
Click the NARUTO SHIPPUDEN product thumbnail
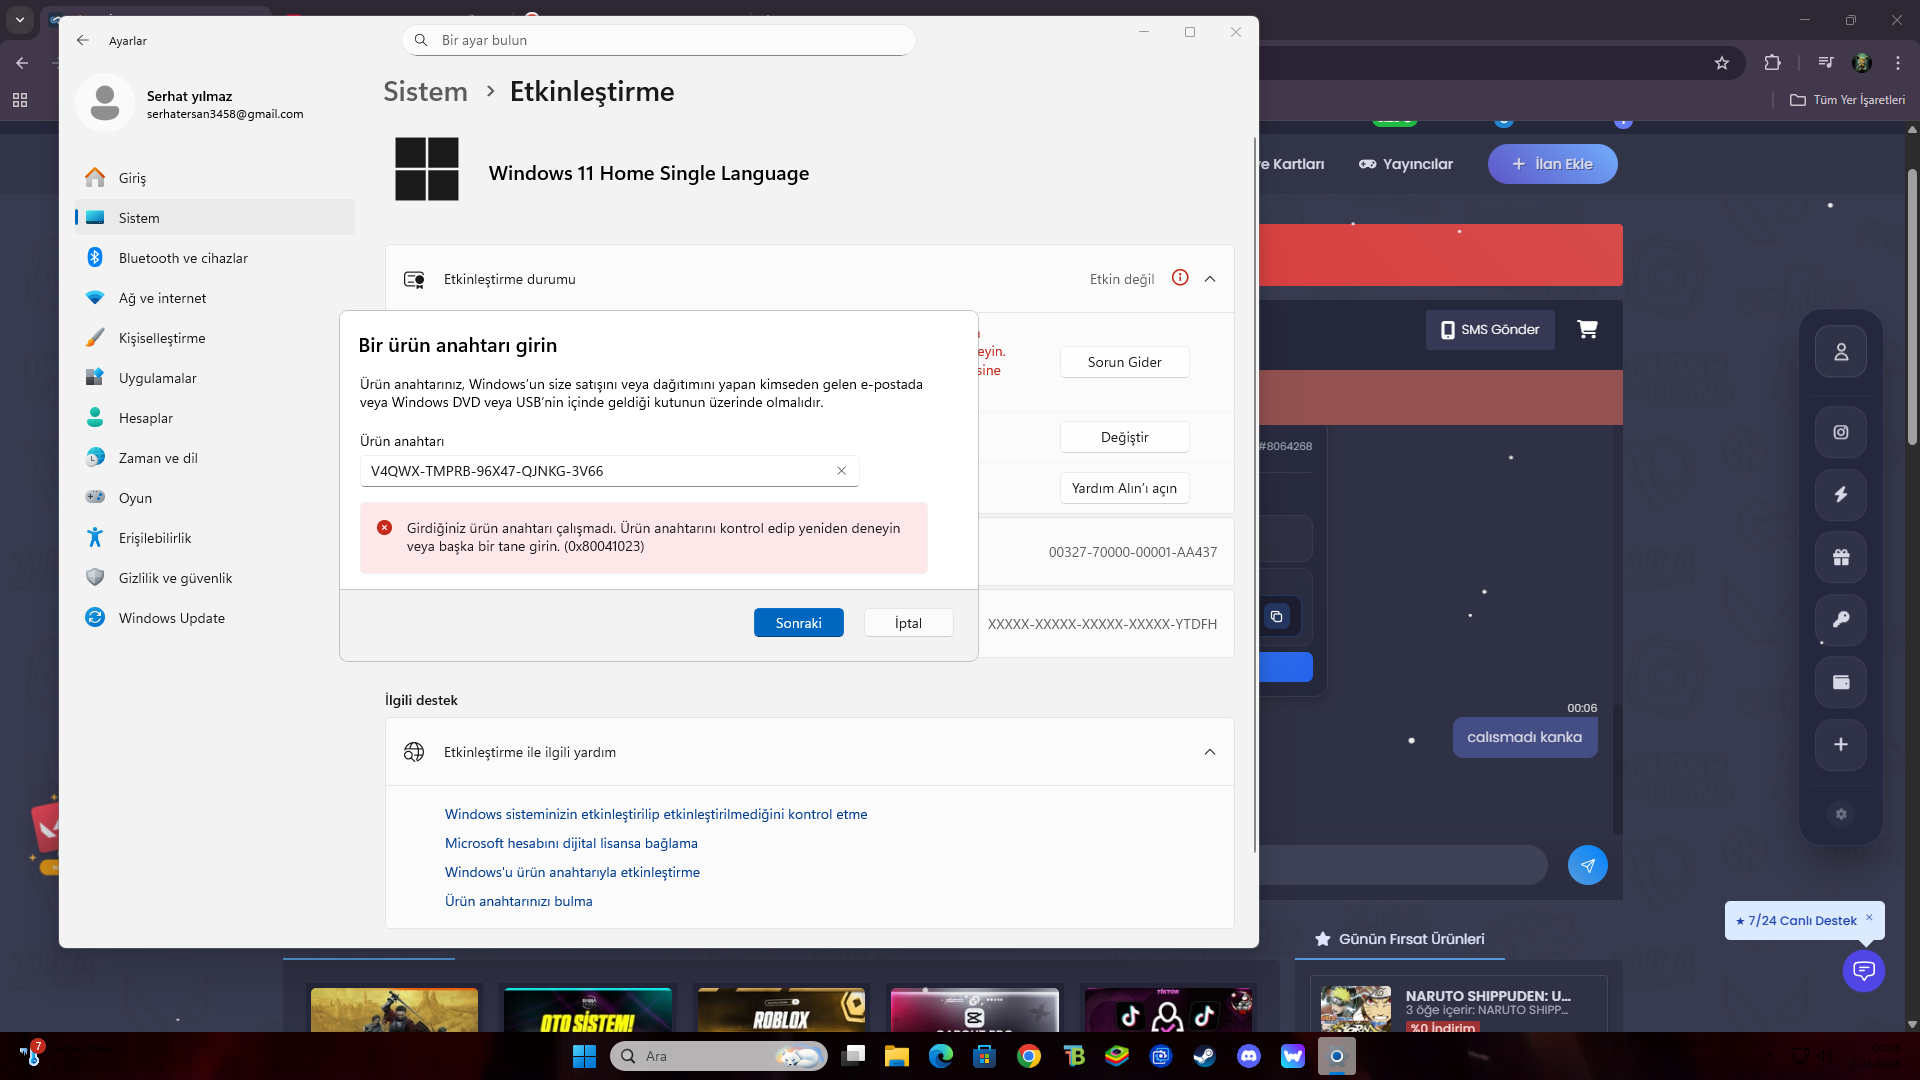pos(1355,1009)
